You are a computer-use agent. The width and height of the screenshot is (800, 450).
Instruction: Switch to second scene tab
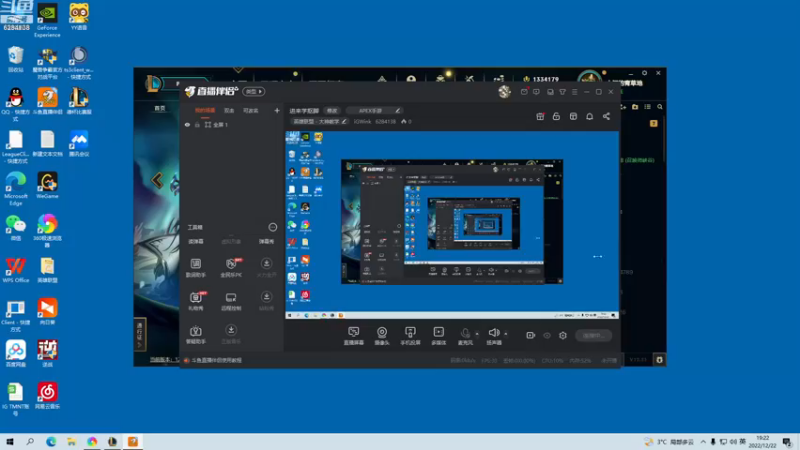[229, 110]
